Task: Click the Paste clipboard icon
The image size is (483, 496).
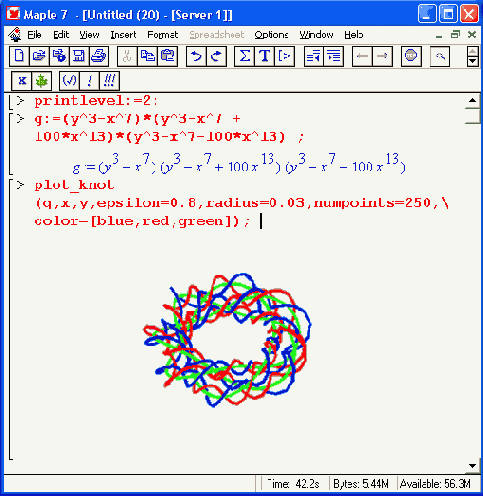Action: coord(168,56)
